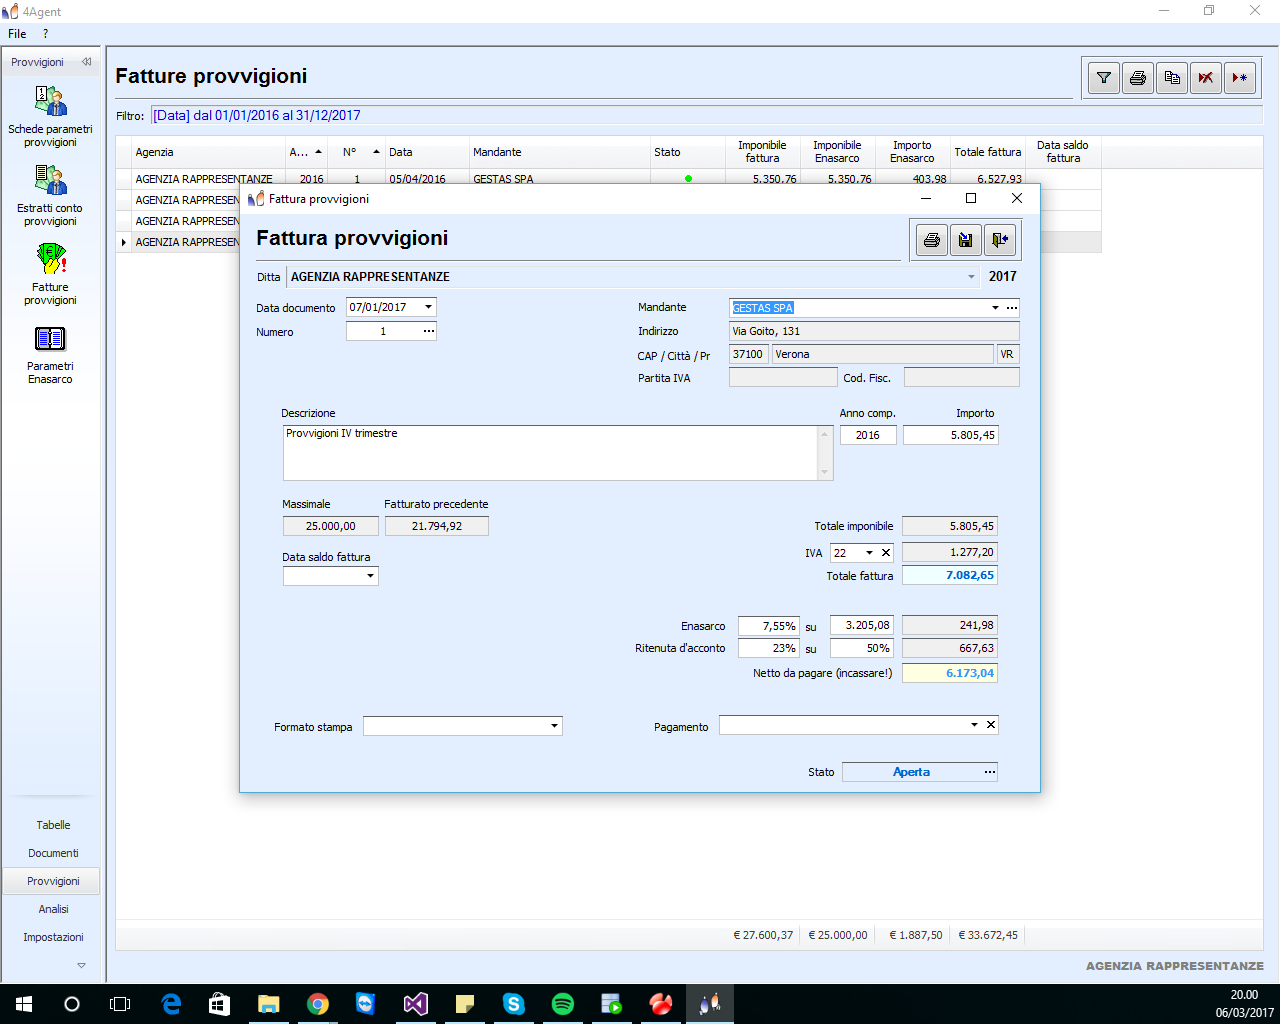This screenshot has width=1280, height=1024.
Task: Switch to Tabelle sidebar section
Action: [53, 825]
